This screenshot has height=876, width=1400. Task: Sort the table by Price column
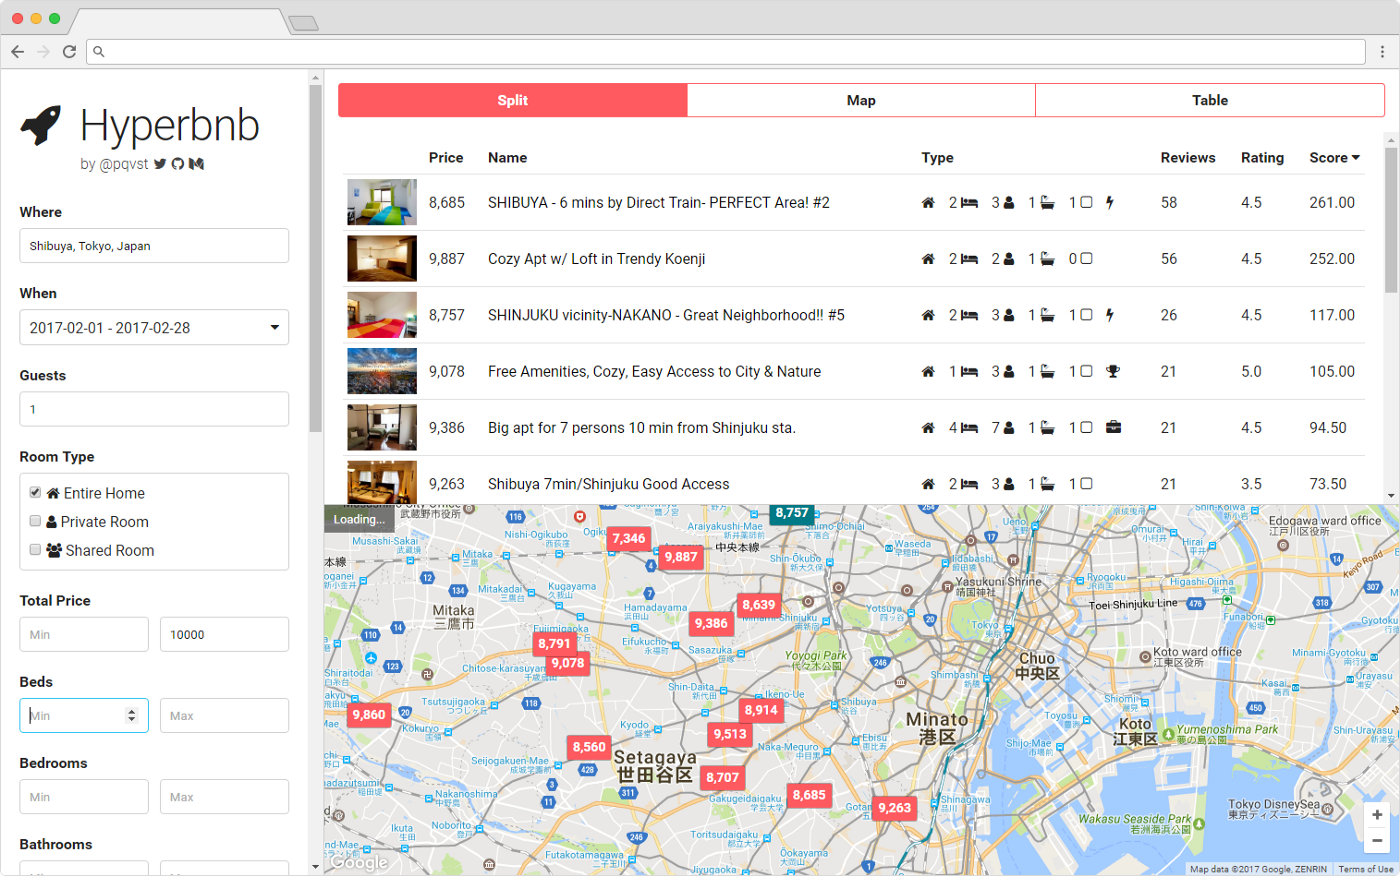[x=446, y=158]
